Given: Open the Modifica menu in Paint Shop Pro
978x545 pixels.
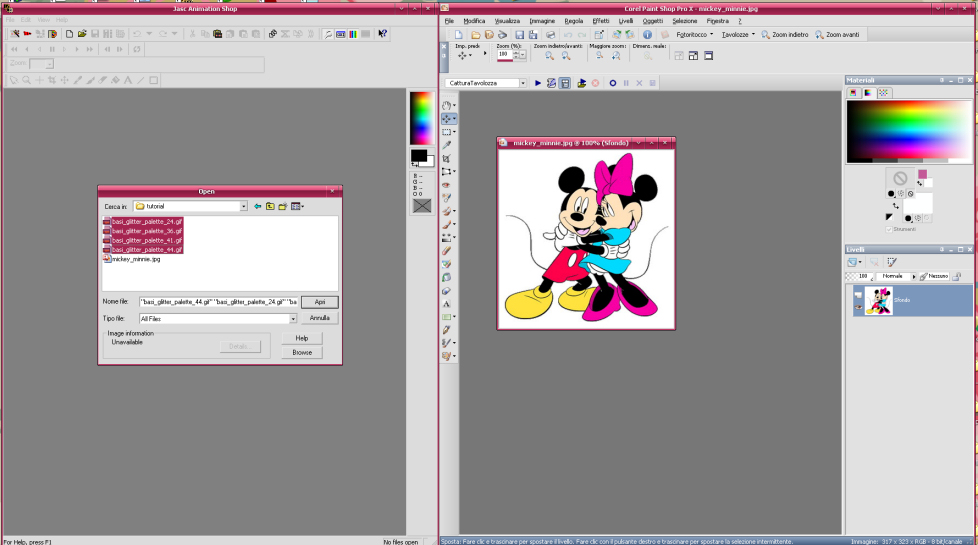Looking at the screenshot, I should click(x=474, y=21).
